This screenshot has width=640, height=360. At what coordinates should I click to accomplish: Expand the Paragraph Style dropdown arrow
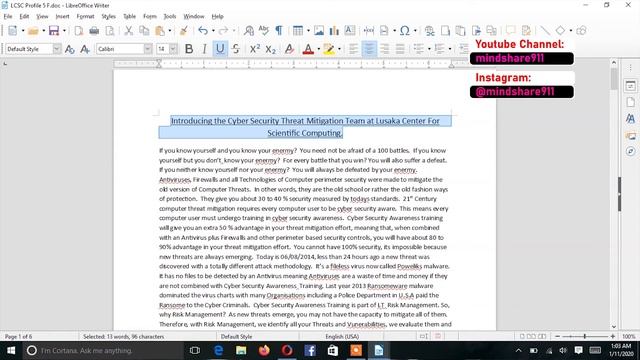coord(57,49)
